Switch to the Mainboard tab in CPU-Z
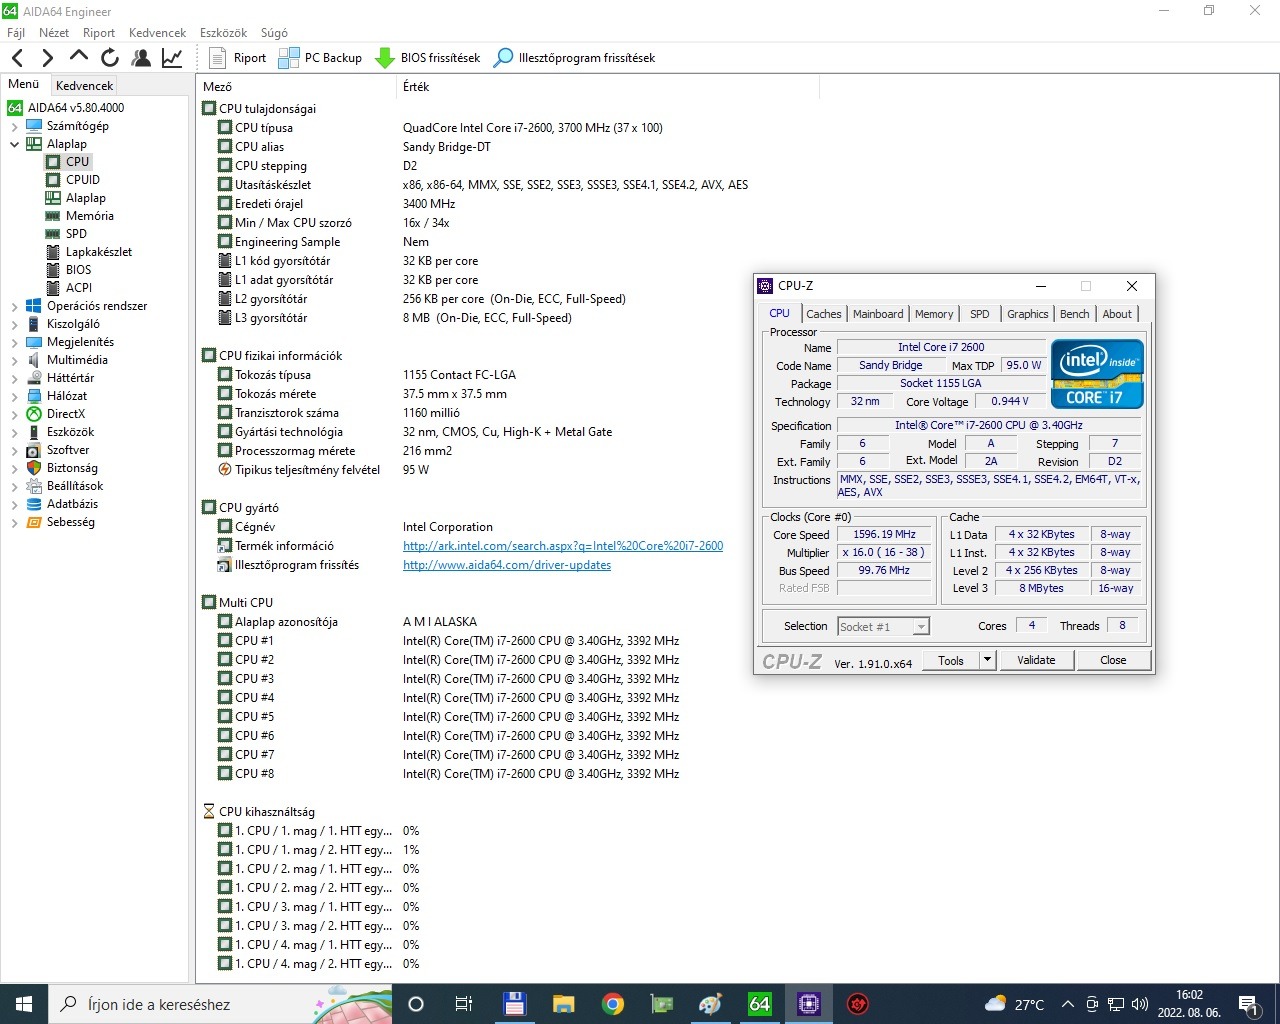1280x1024 pixels. click(877, 314)
